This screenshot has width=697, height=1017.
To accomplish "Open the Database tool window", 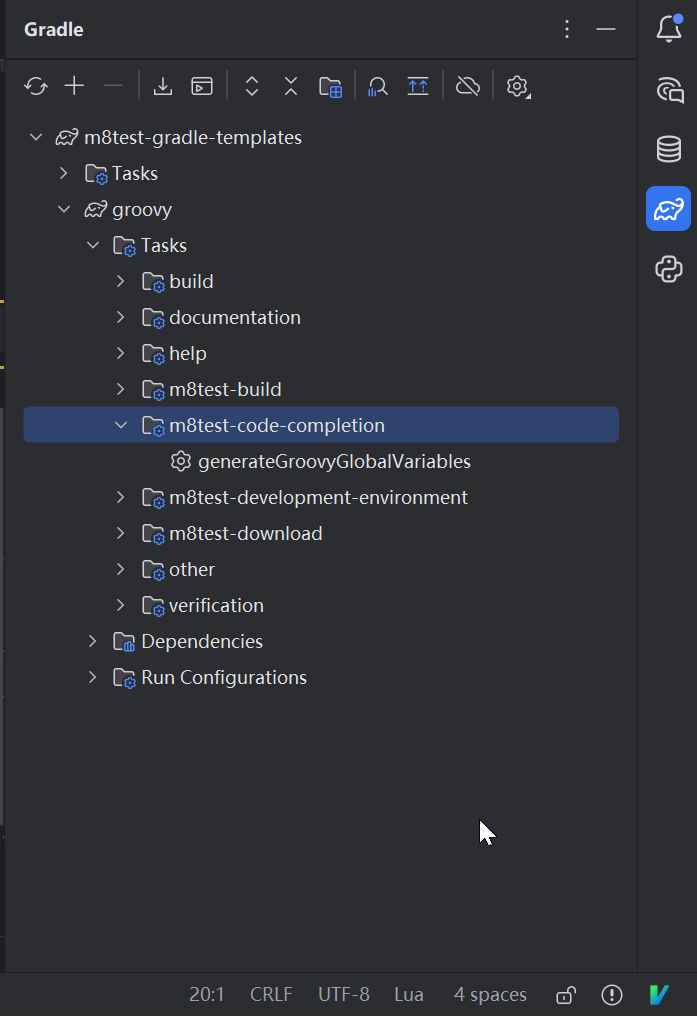I will tap(668, 149).
